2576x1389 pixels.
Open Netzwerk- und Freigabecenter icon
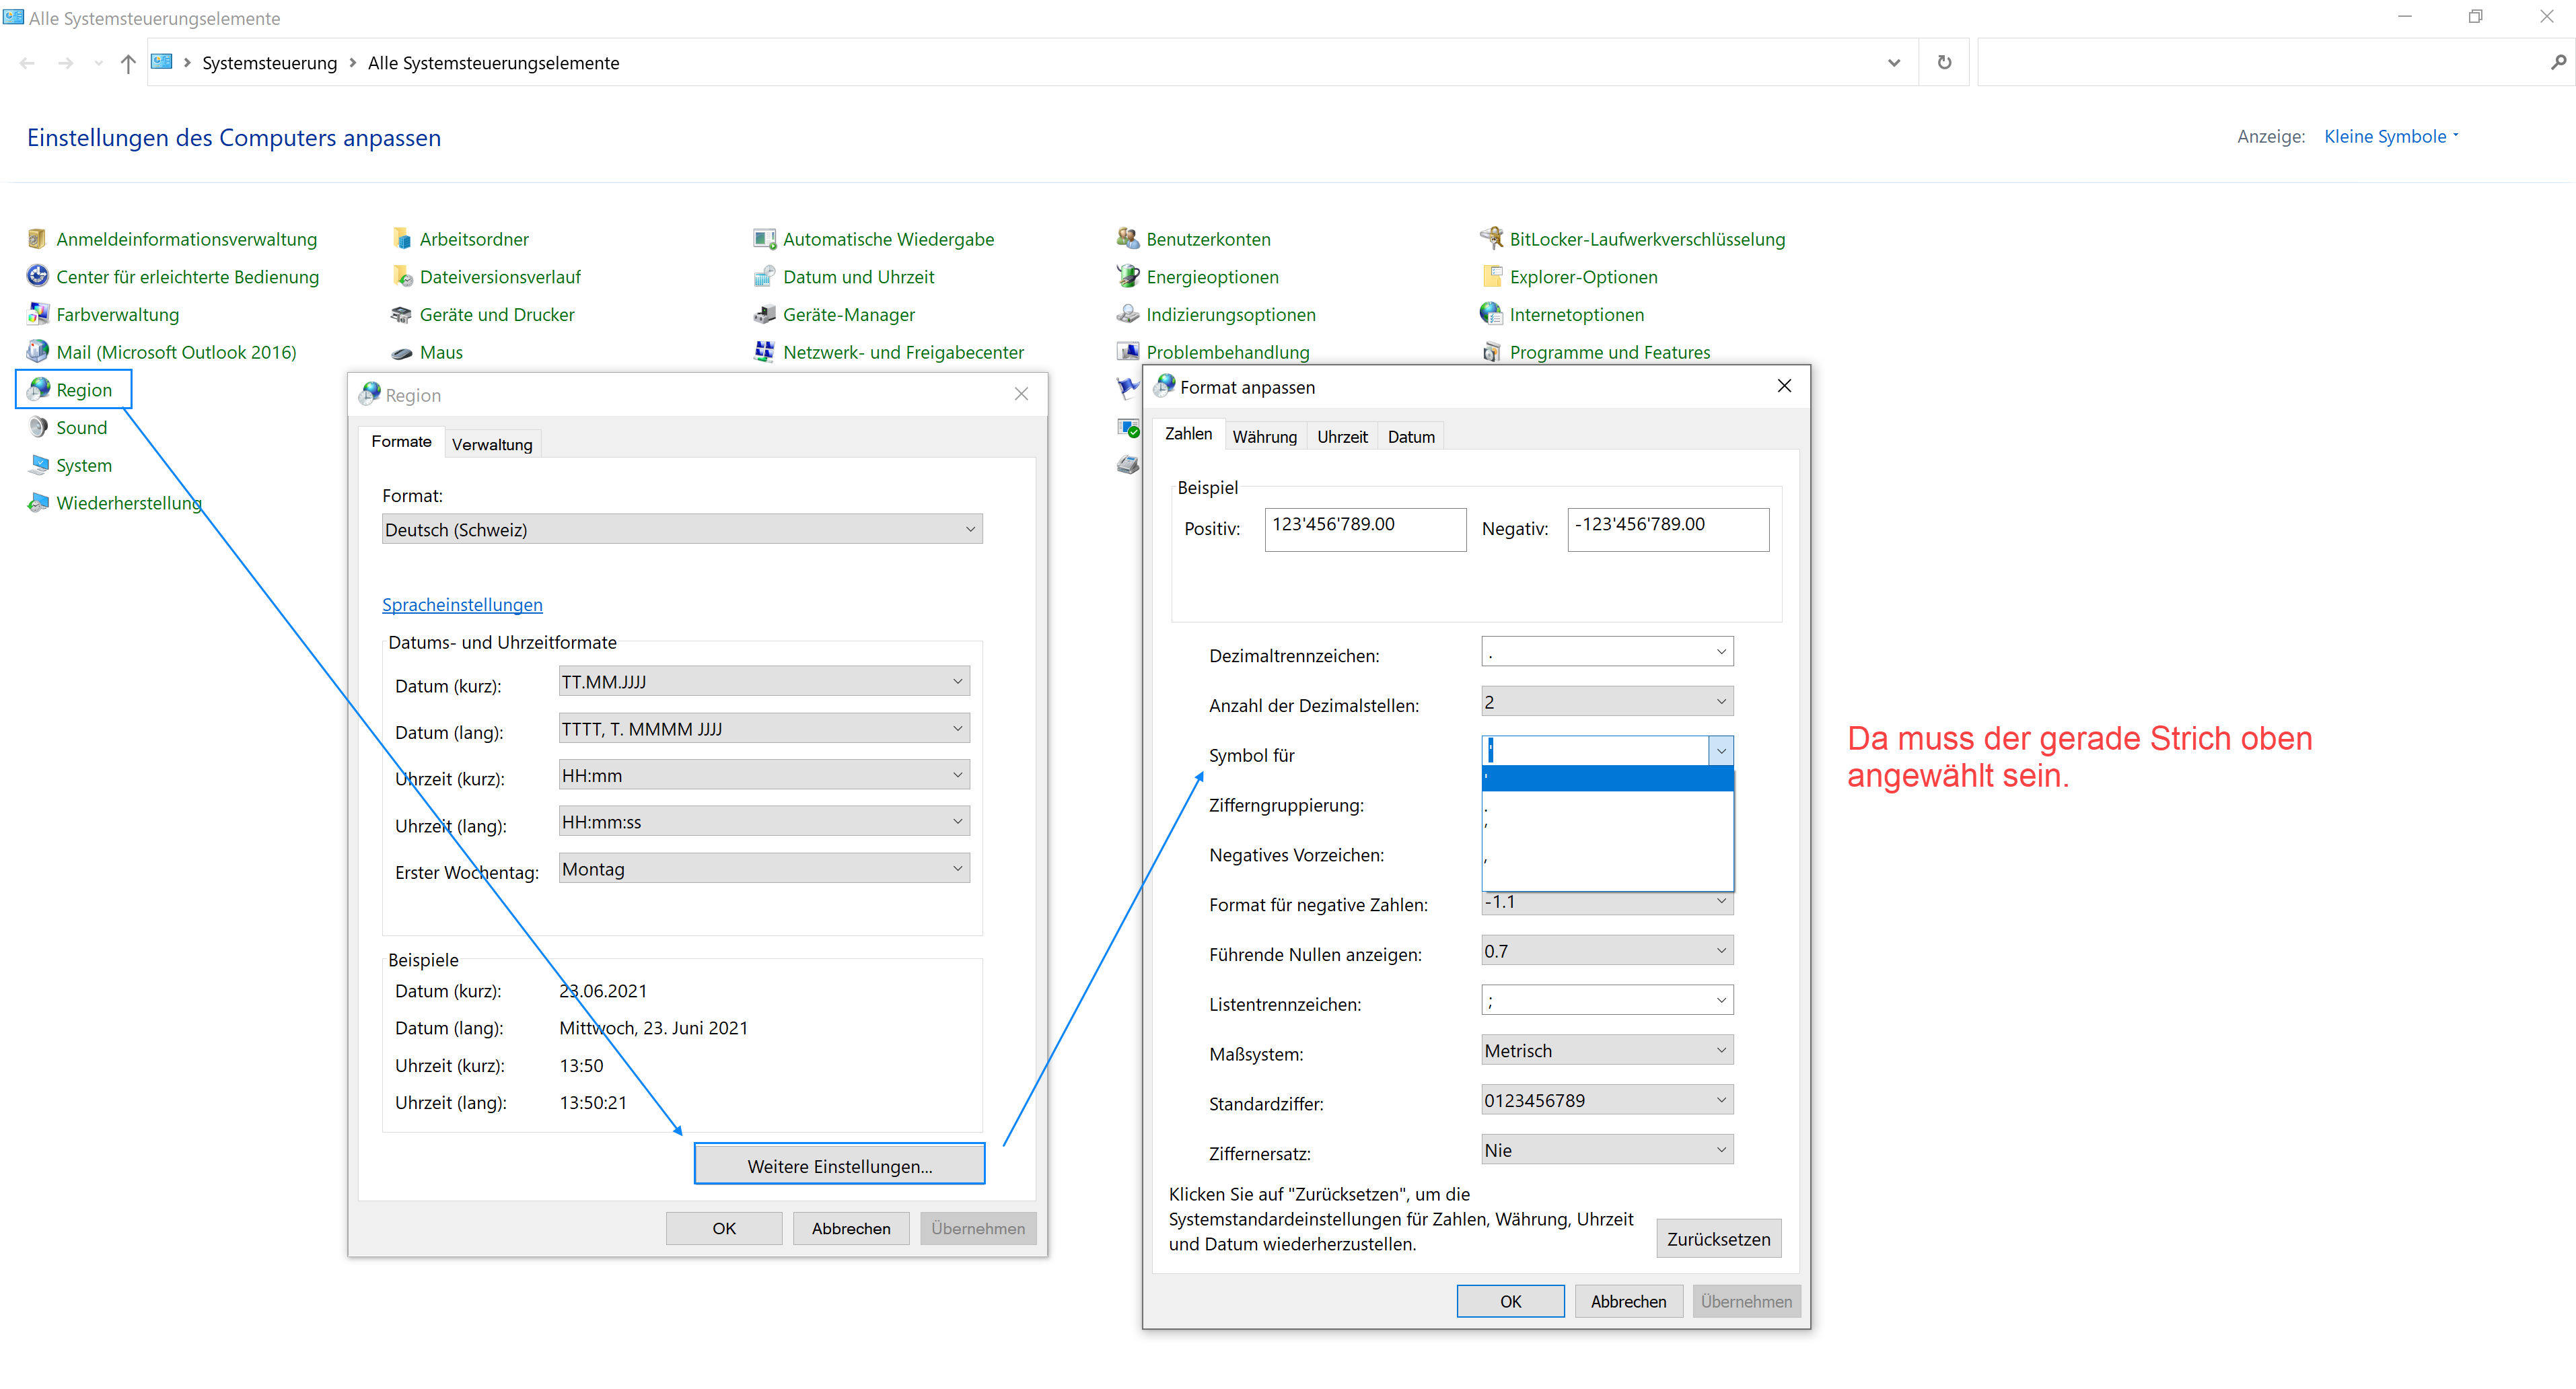tap(764, 352)
